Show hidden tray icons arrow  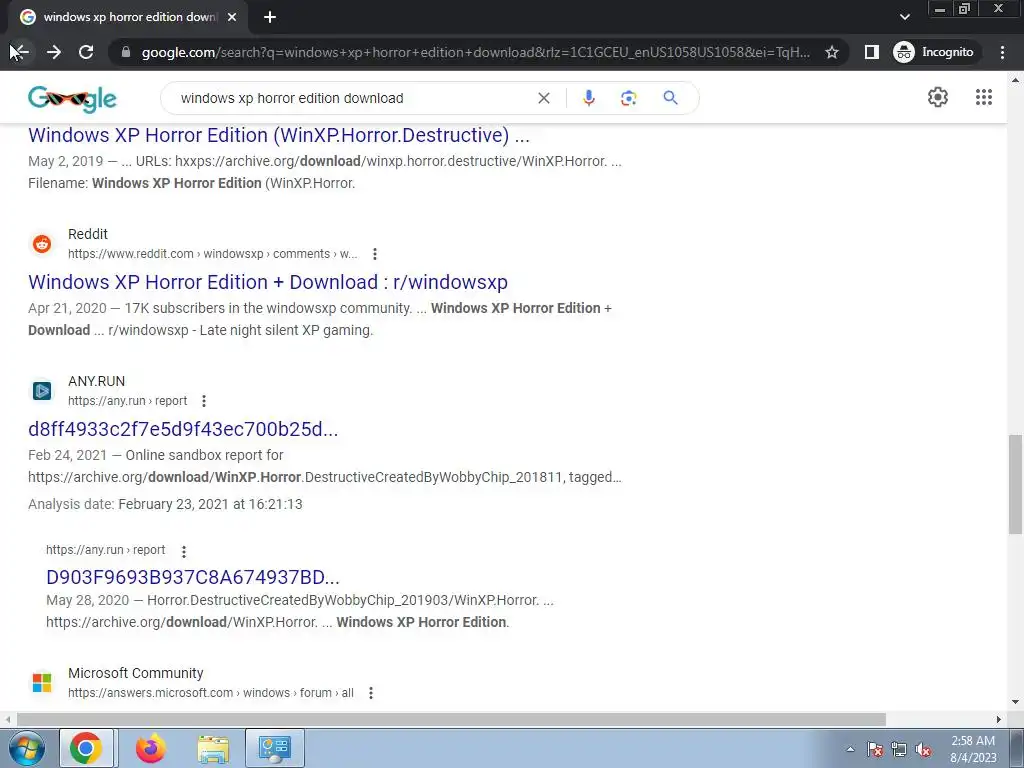point(850,749)
